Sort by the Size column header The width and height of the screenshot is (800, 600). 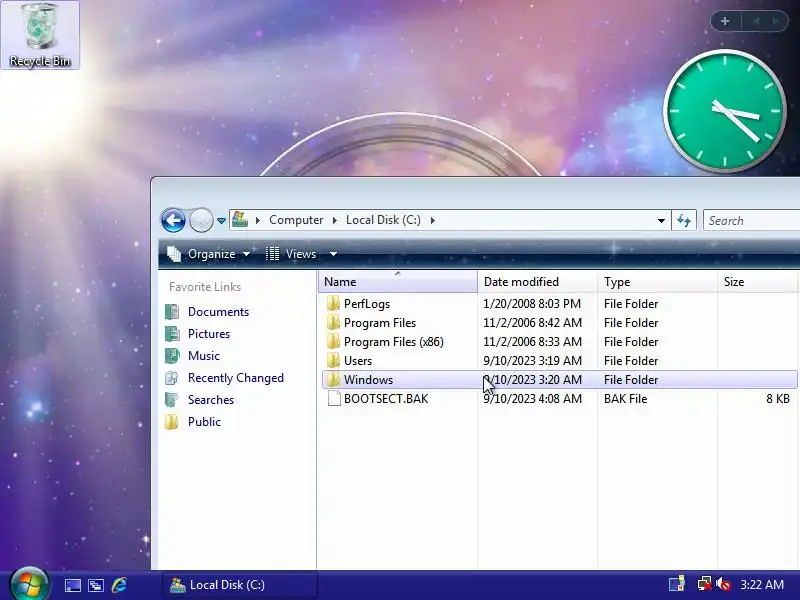(x=757, y=282)
